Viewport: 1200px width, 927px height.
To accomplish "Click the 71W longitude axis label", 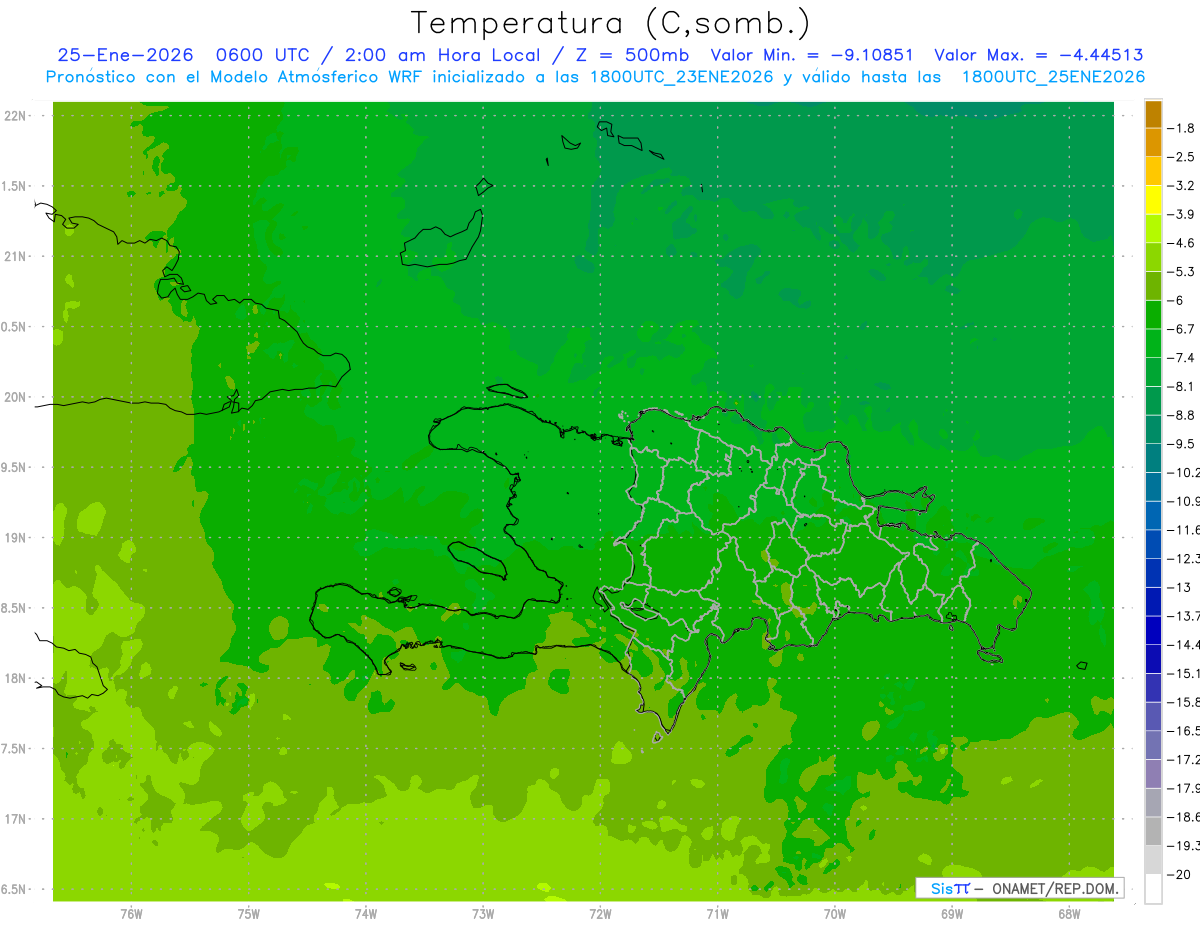I will 718,914.
